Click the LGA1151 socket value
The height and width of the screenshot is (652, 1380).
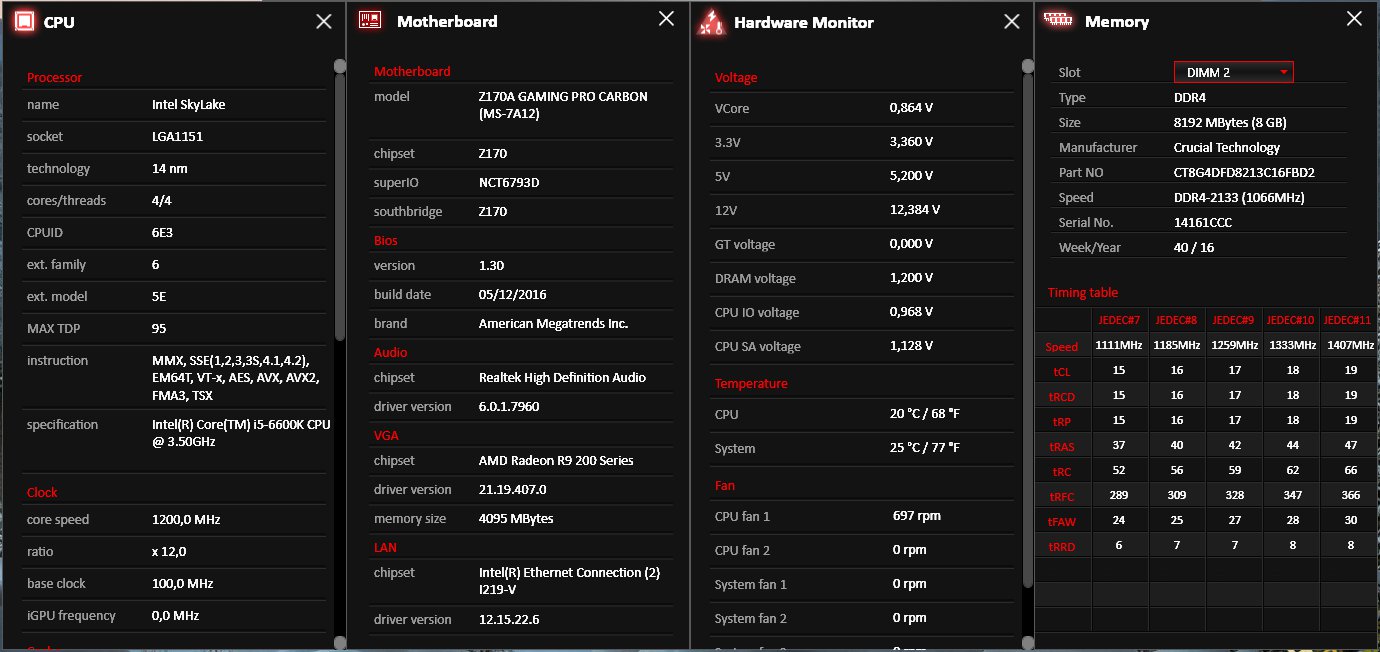coord(177,136)
